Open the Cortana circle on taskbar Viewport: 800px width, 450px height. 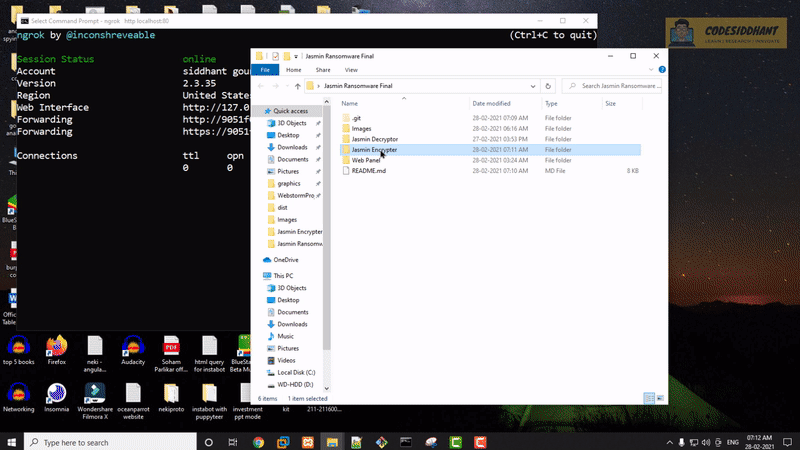[x=209, y=442]
